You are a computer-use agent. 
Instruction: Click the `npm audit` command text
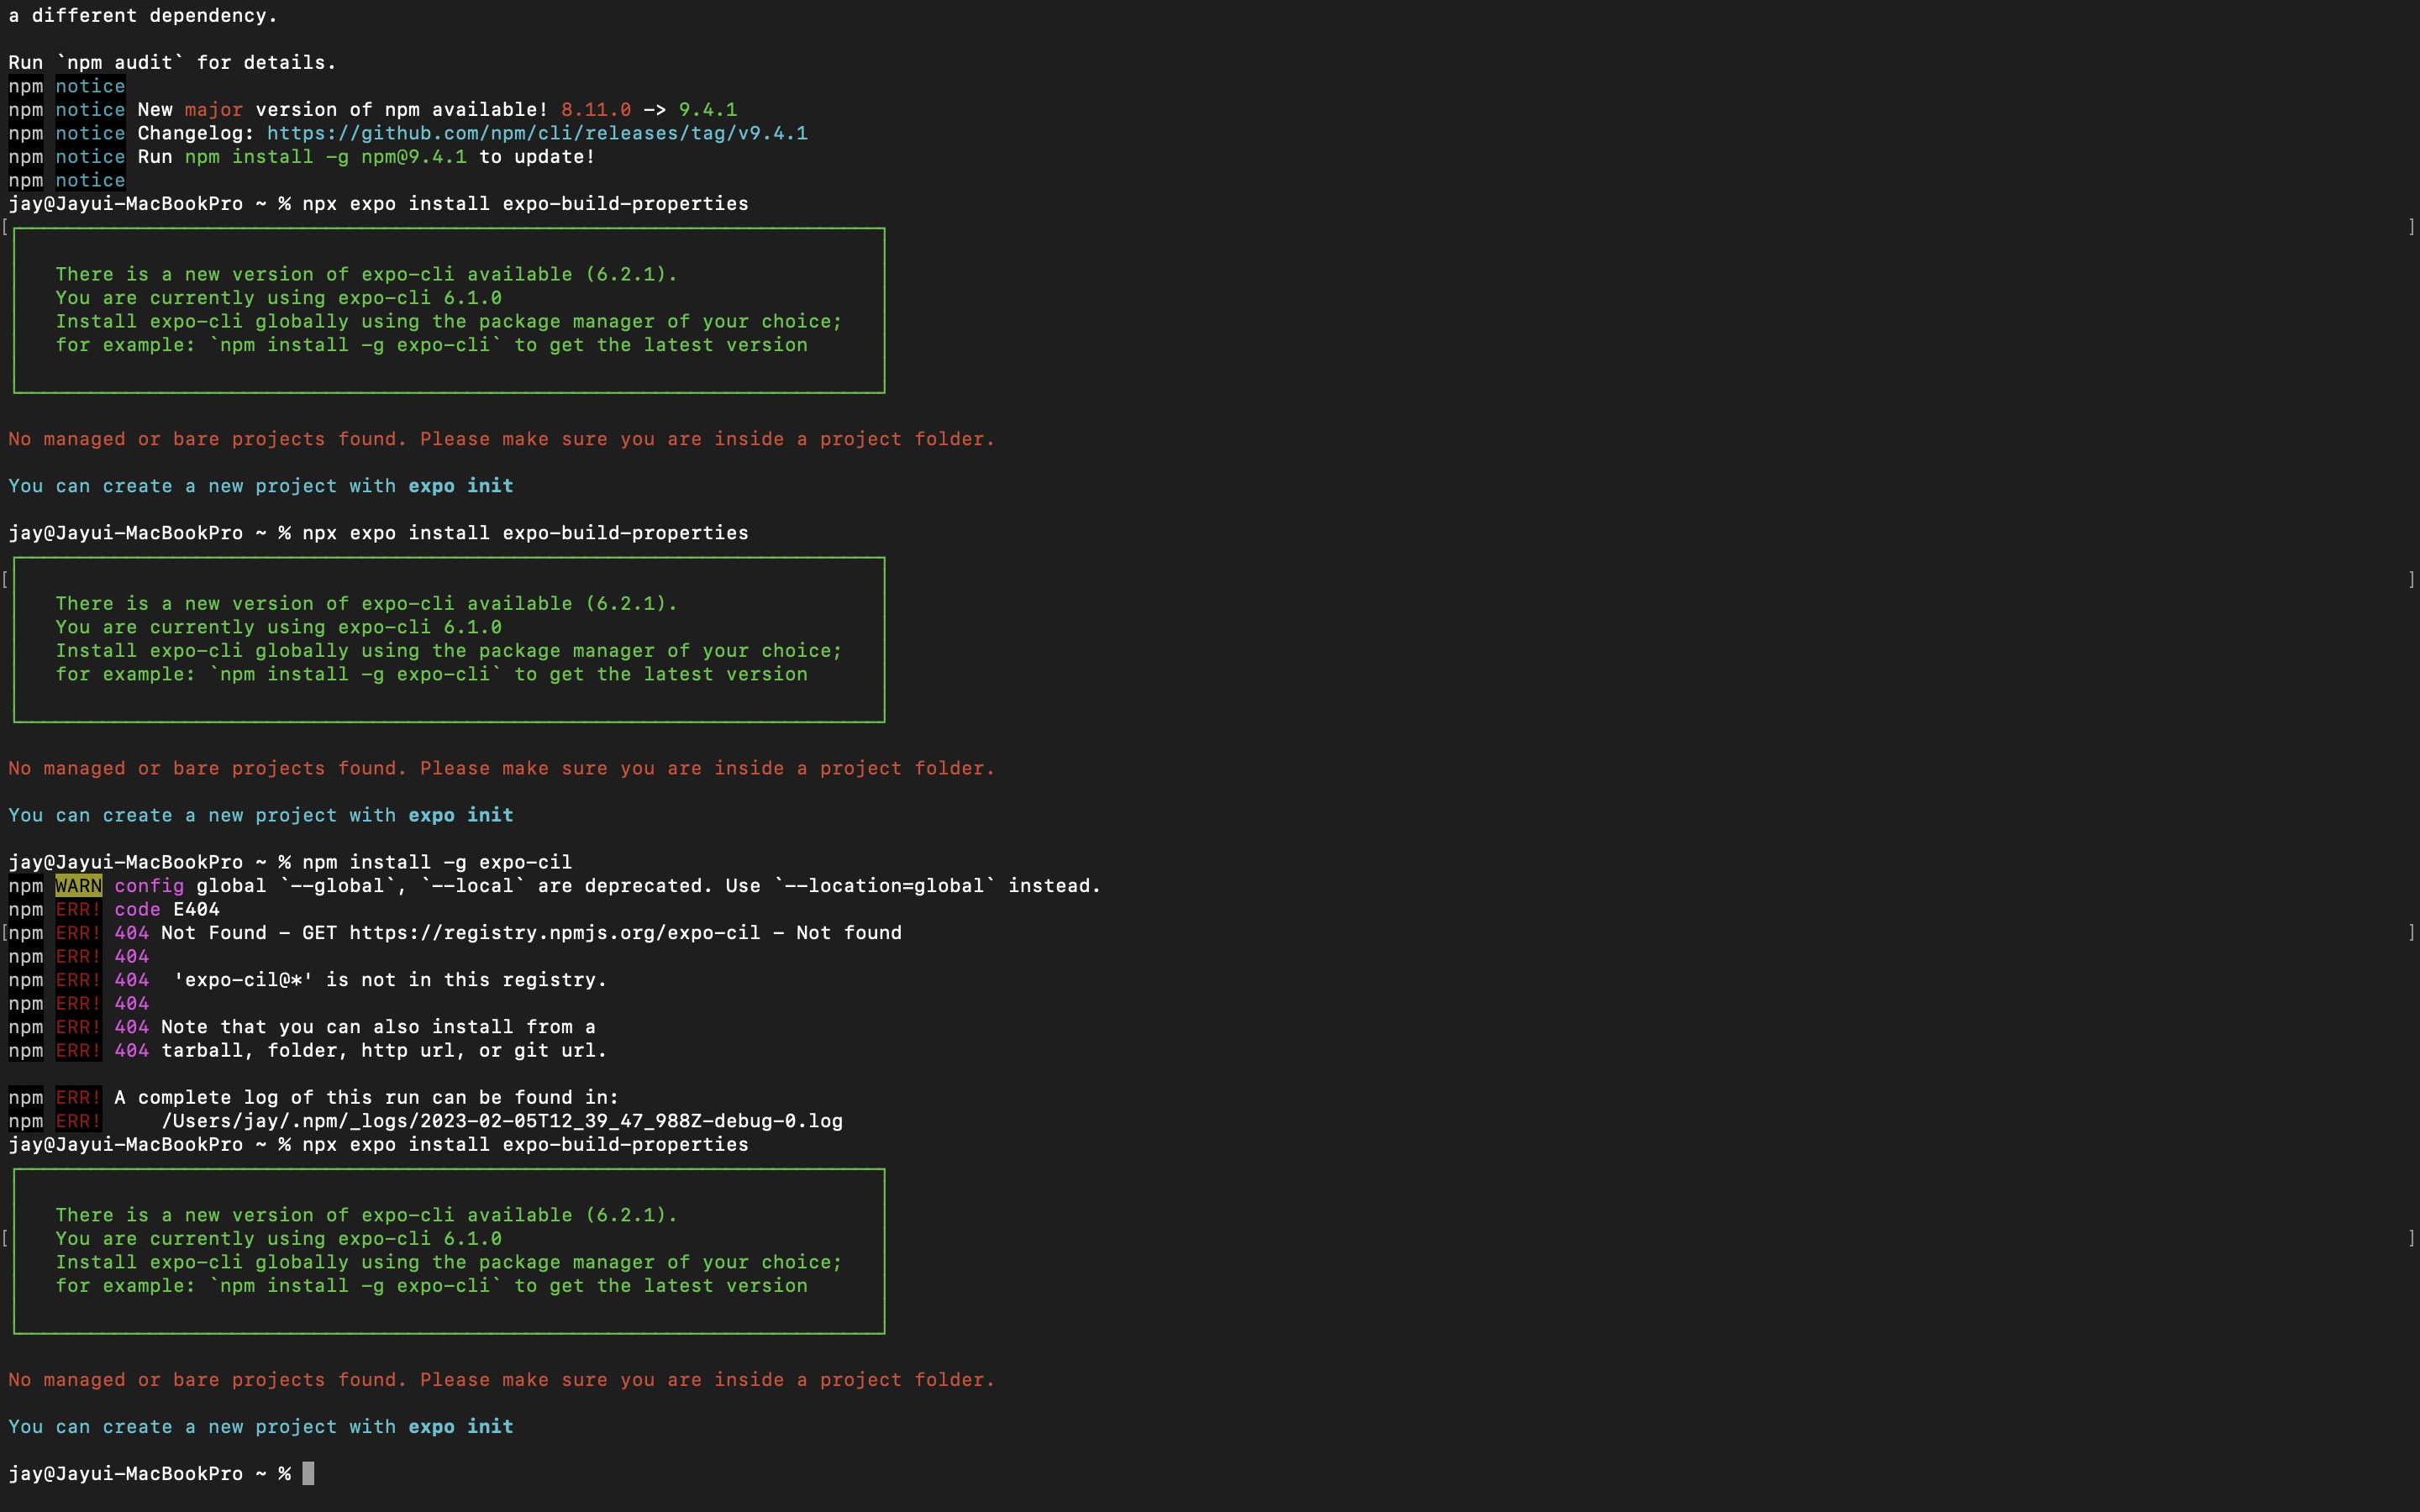(120, 63)
